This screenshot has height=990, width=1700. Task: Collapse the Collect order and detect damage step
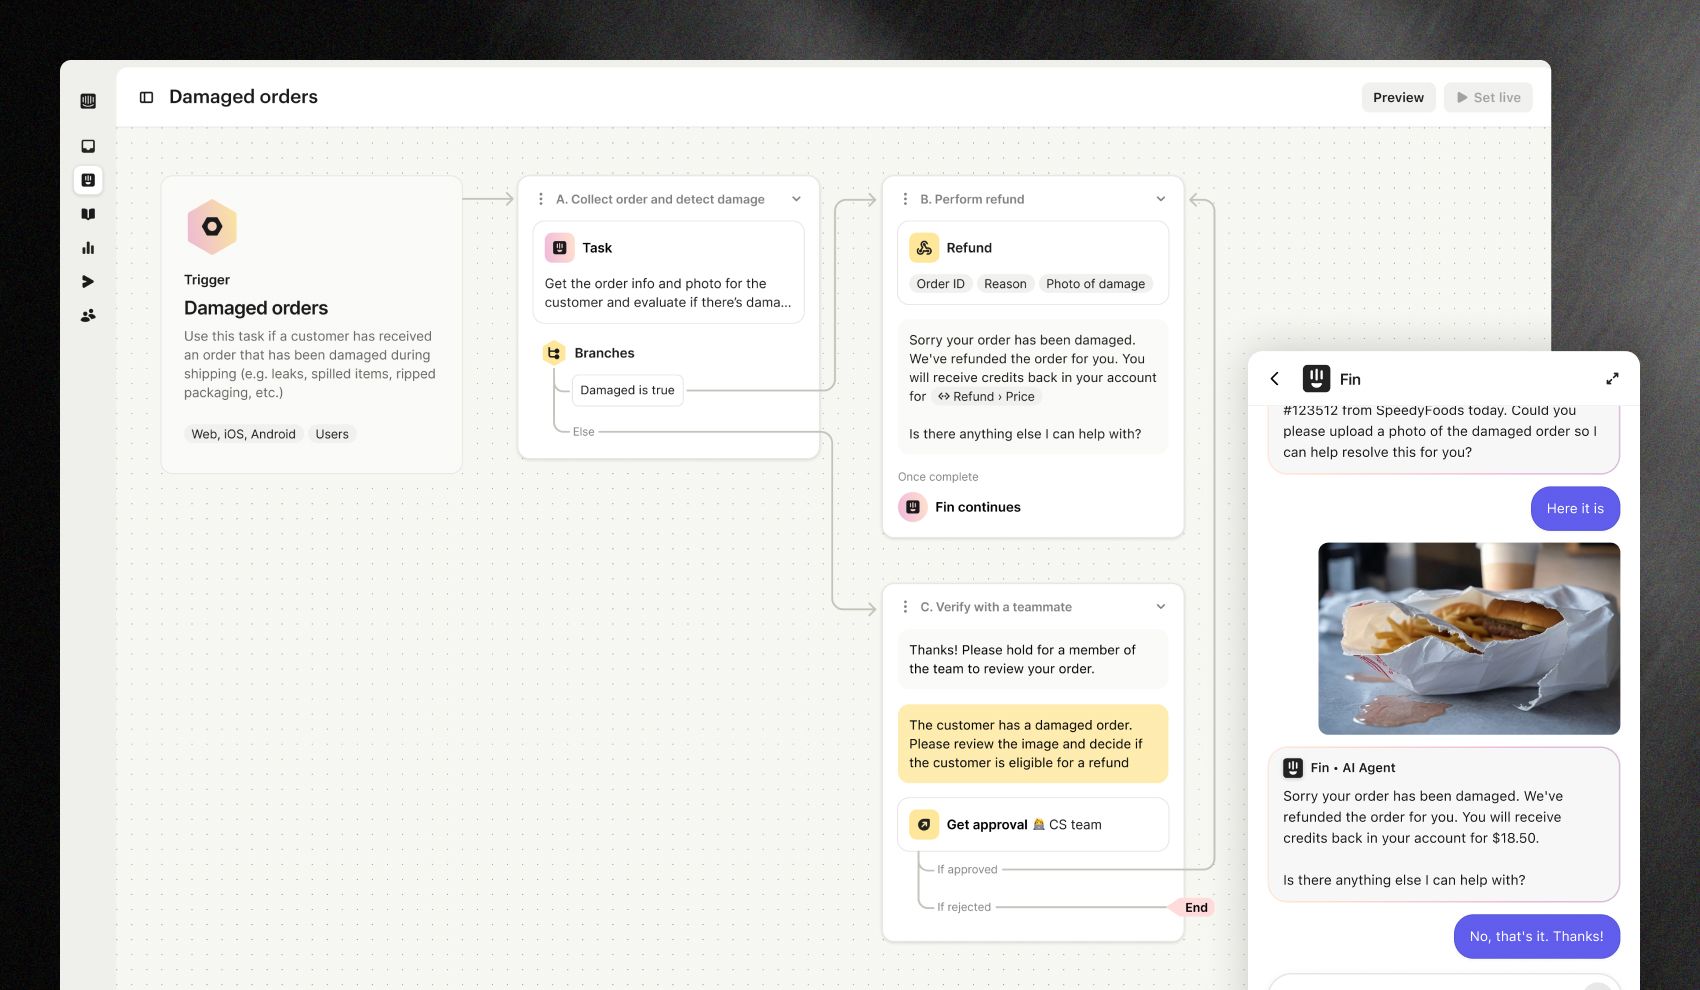[x=796, y=199]
